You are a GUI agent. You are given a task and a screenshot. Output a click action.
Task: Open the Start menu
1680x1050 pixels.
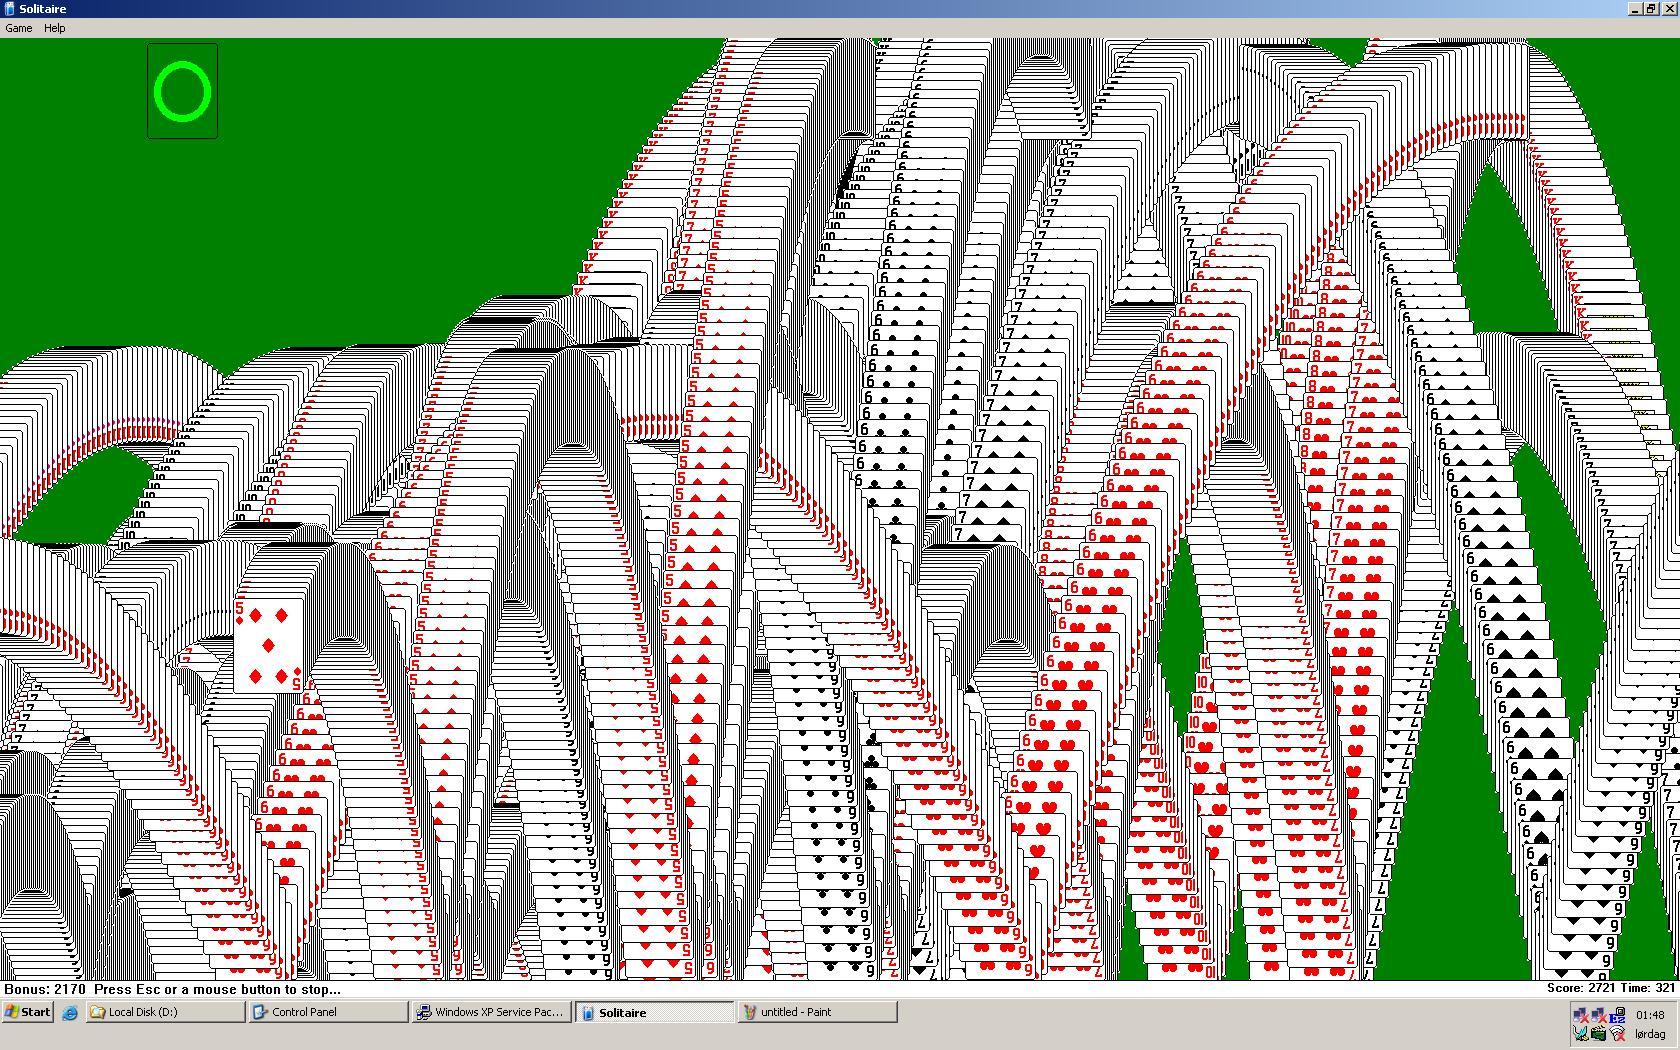tap(28, 1012)
